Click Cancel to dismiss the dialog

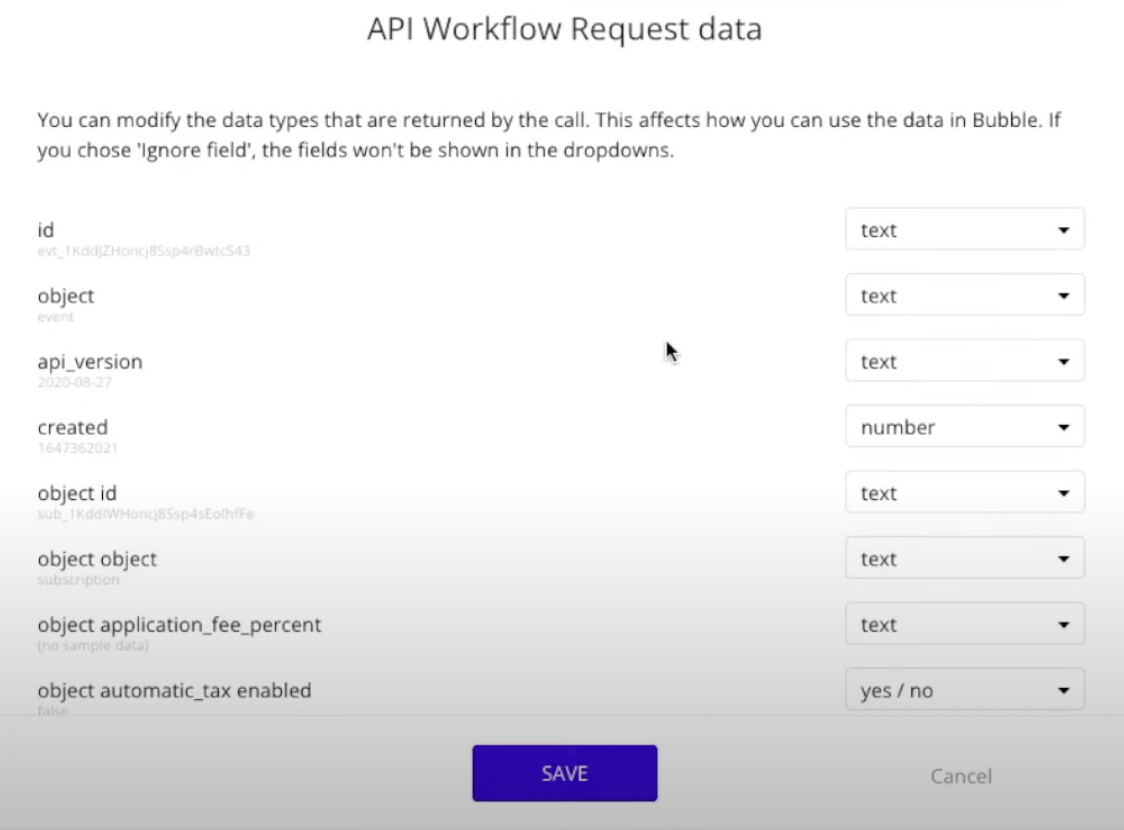(959, 776)
